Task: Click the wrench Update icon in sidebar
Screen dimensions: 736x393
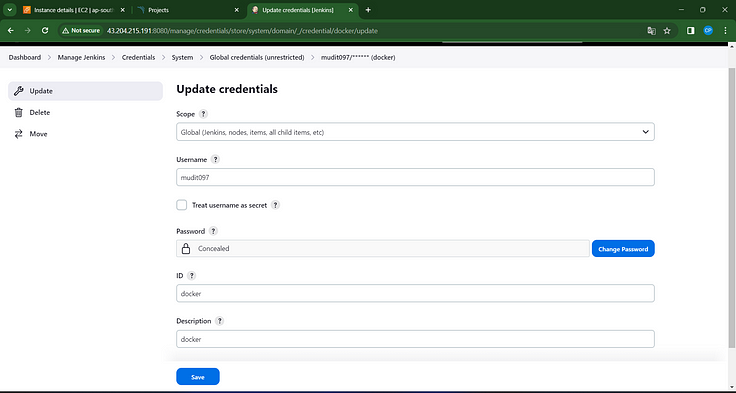Action: click(x=19, y=91)
